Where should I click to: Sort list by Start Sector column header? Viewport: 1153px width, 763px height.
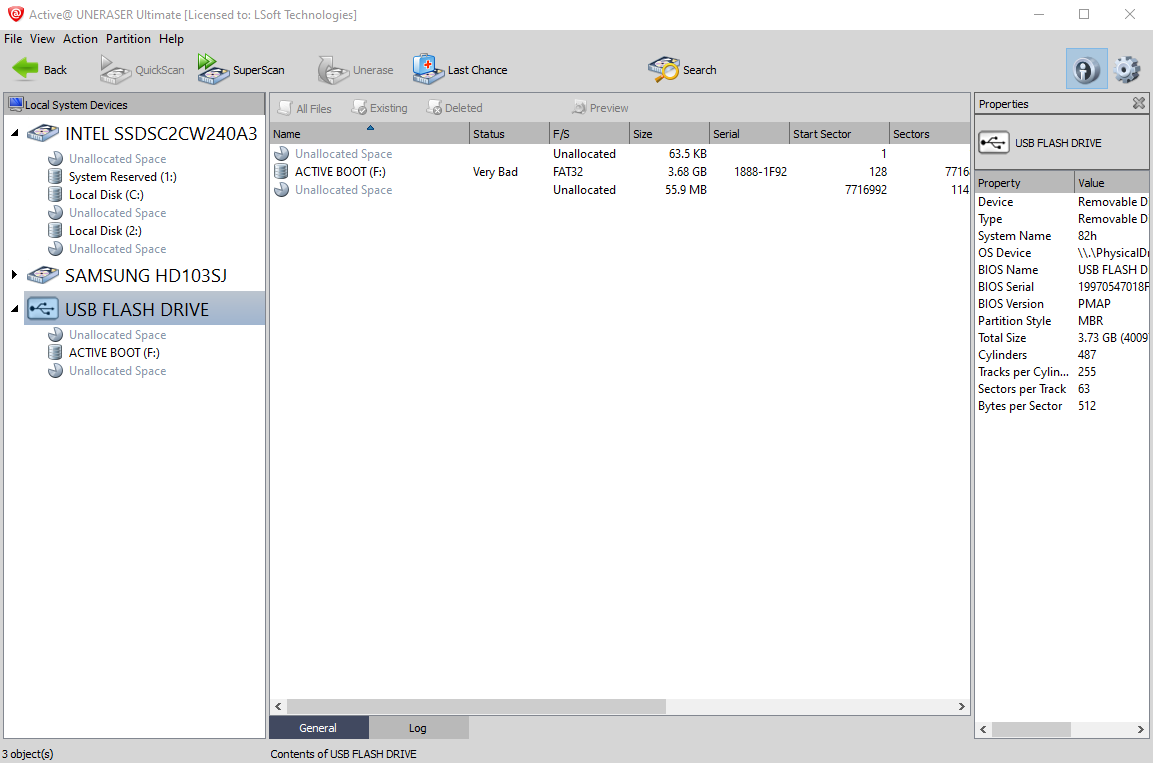point(839,134)
